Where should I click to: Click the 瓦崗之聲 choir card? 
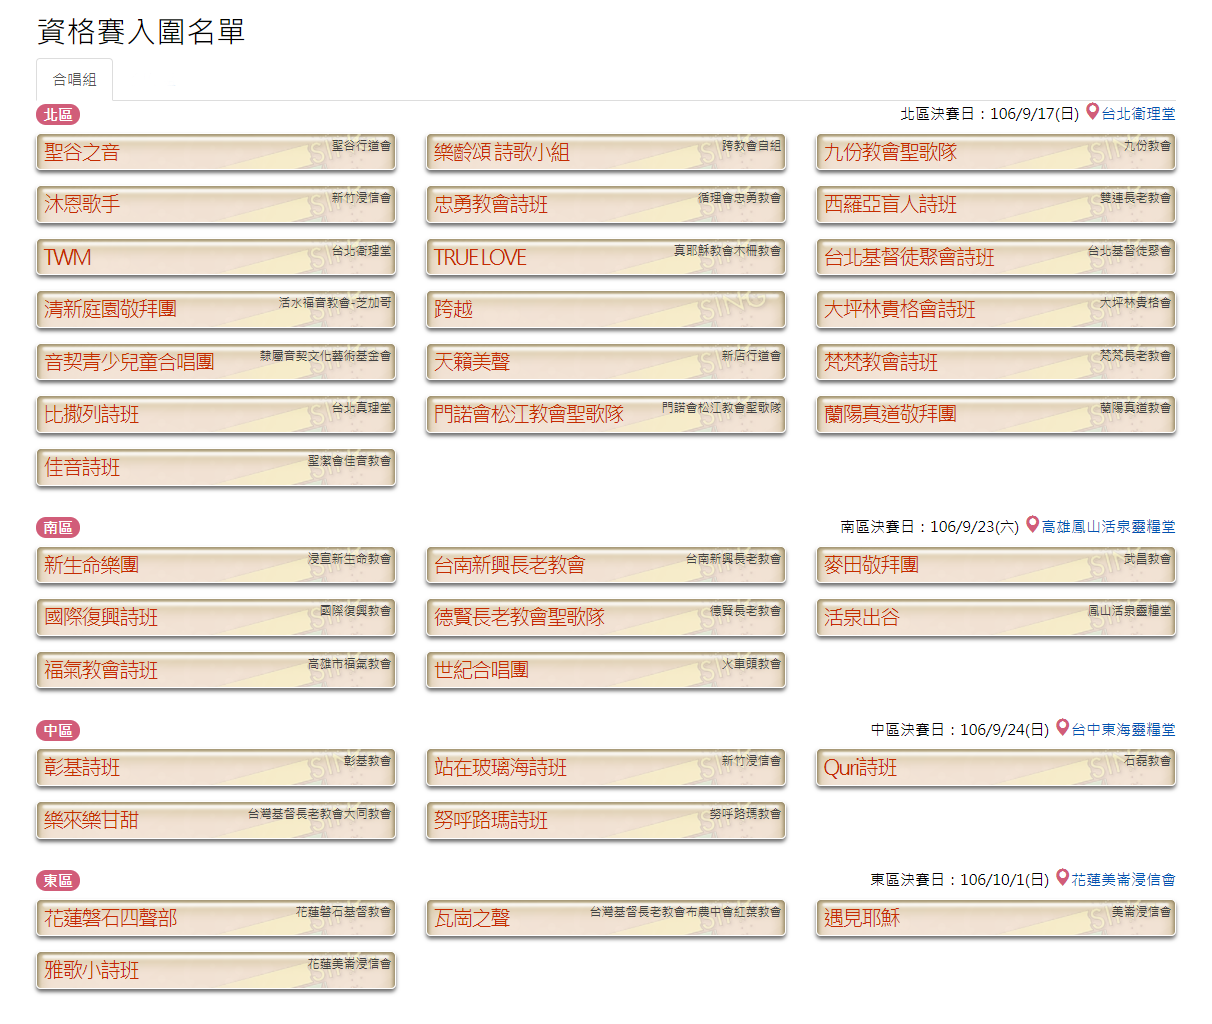606,919
